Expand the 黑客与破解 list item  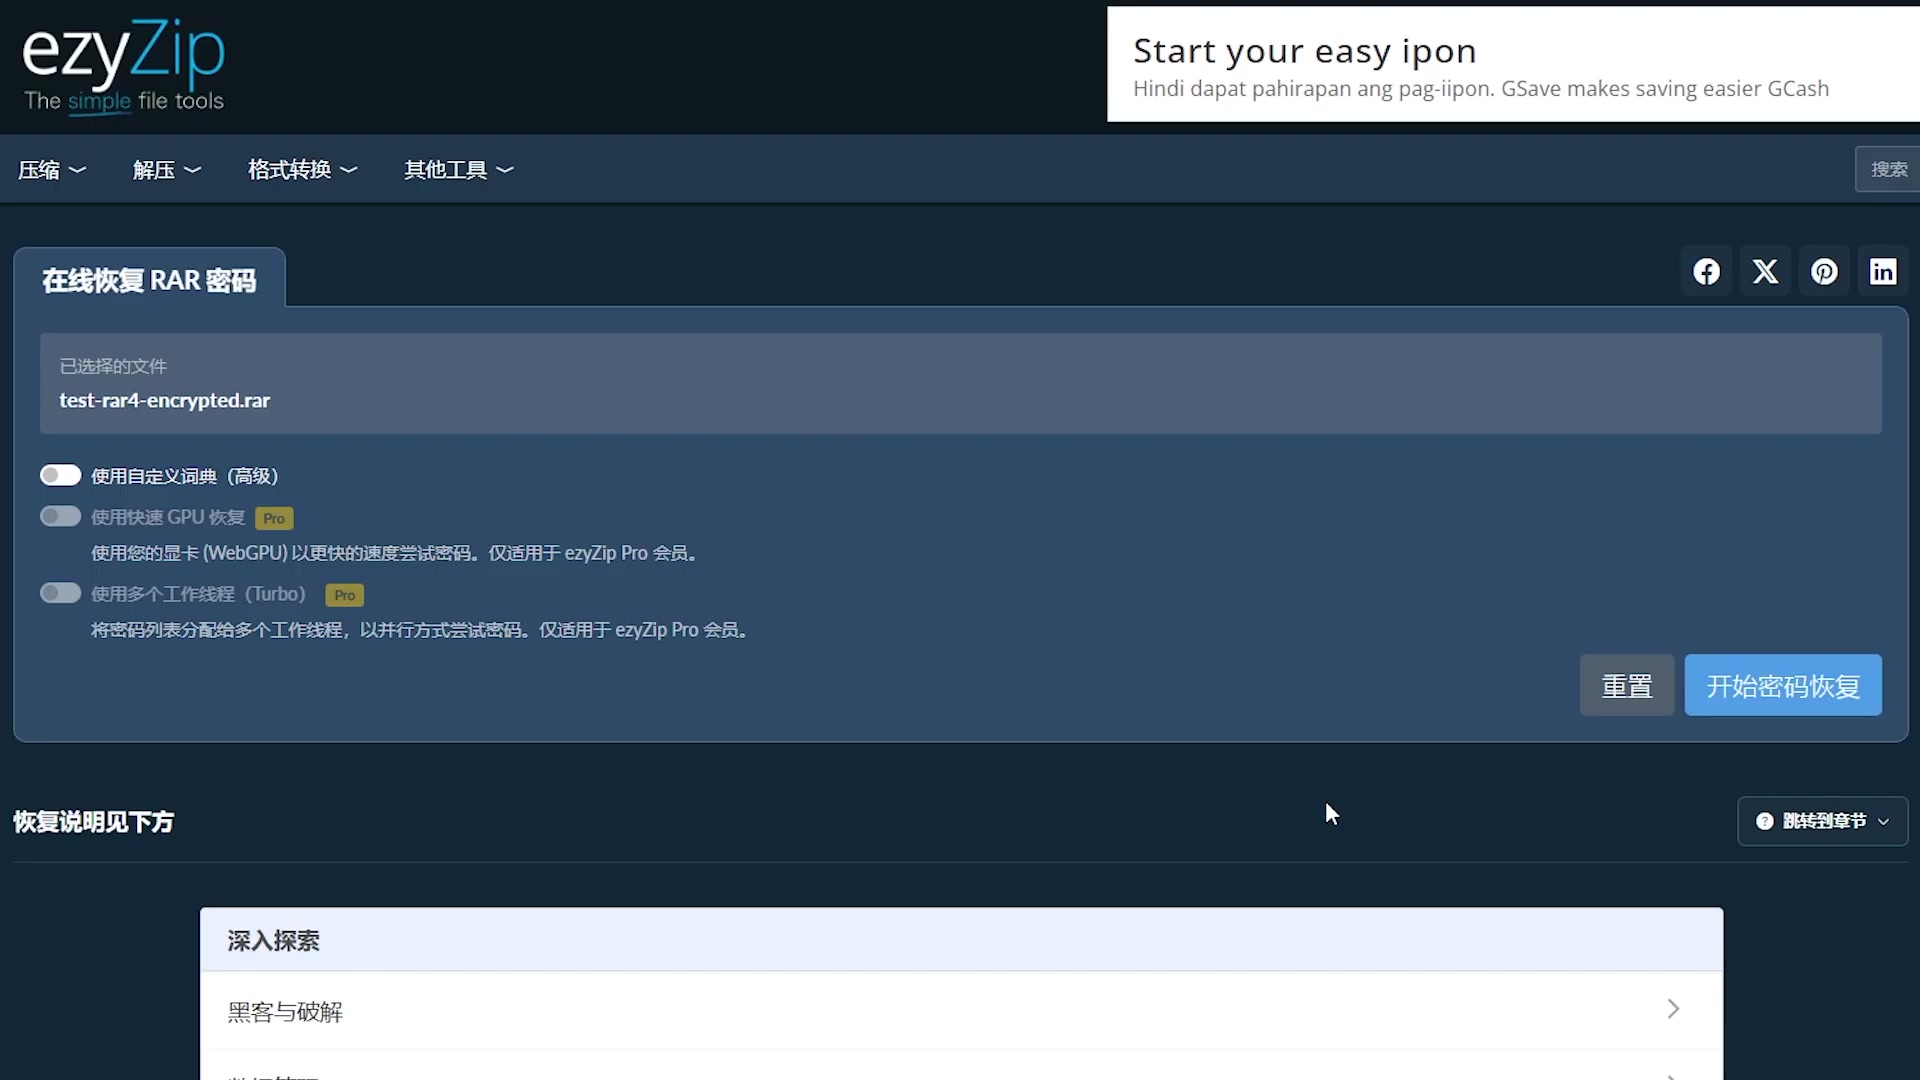click(x=961, y=1010)
